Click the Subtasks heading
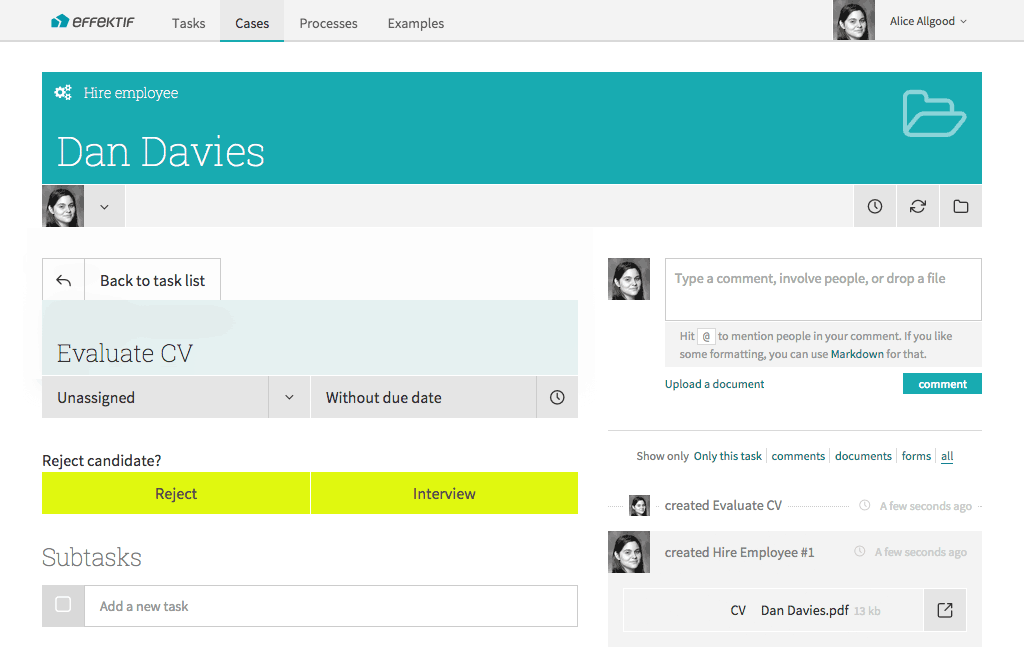Image resolution: width=1024 pixels, height=667 pixels. coord(92,557)
